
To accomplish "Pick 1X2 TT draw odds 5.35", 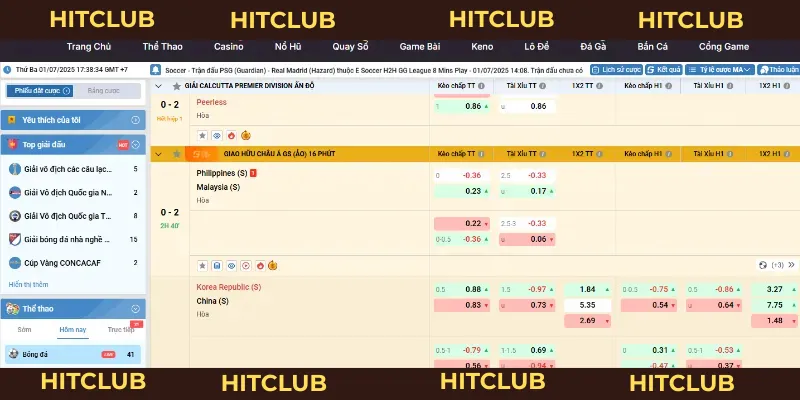I will coord(587,305).
